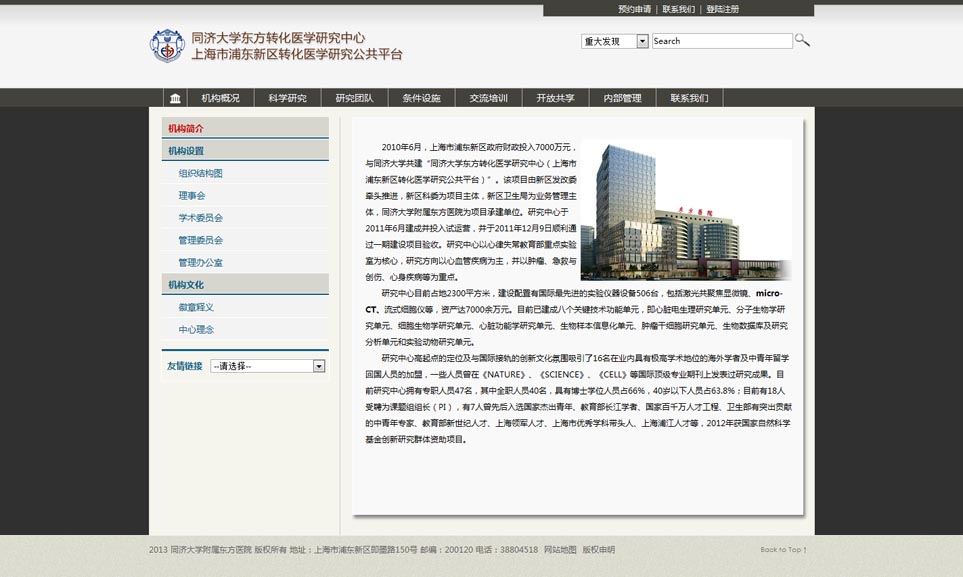
Task: Open 徽章释义 sidebar link
Action: click(196, 307)
